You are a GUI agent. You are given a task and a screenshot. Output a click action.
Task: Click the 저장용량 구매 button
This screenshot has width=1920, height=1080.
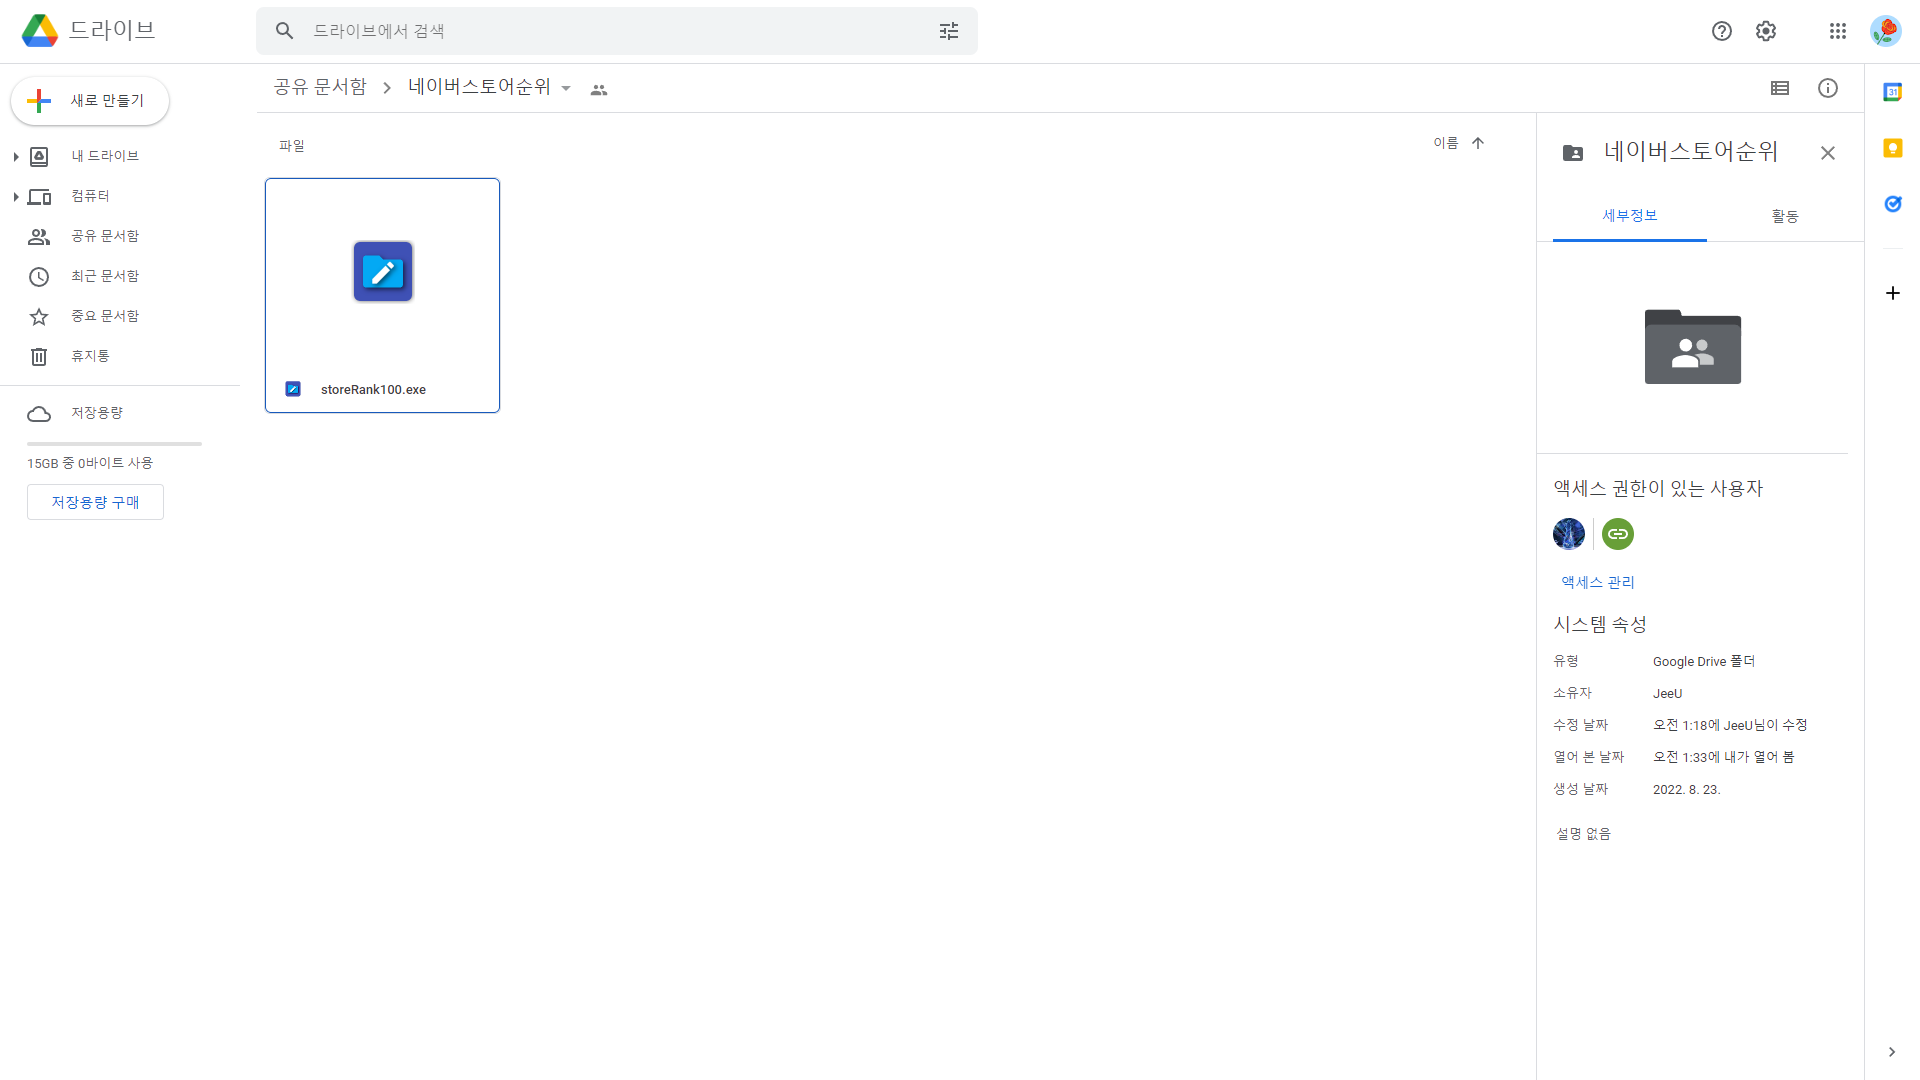point(95,502)
